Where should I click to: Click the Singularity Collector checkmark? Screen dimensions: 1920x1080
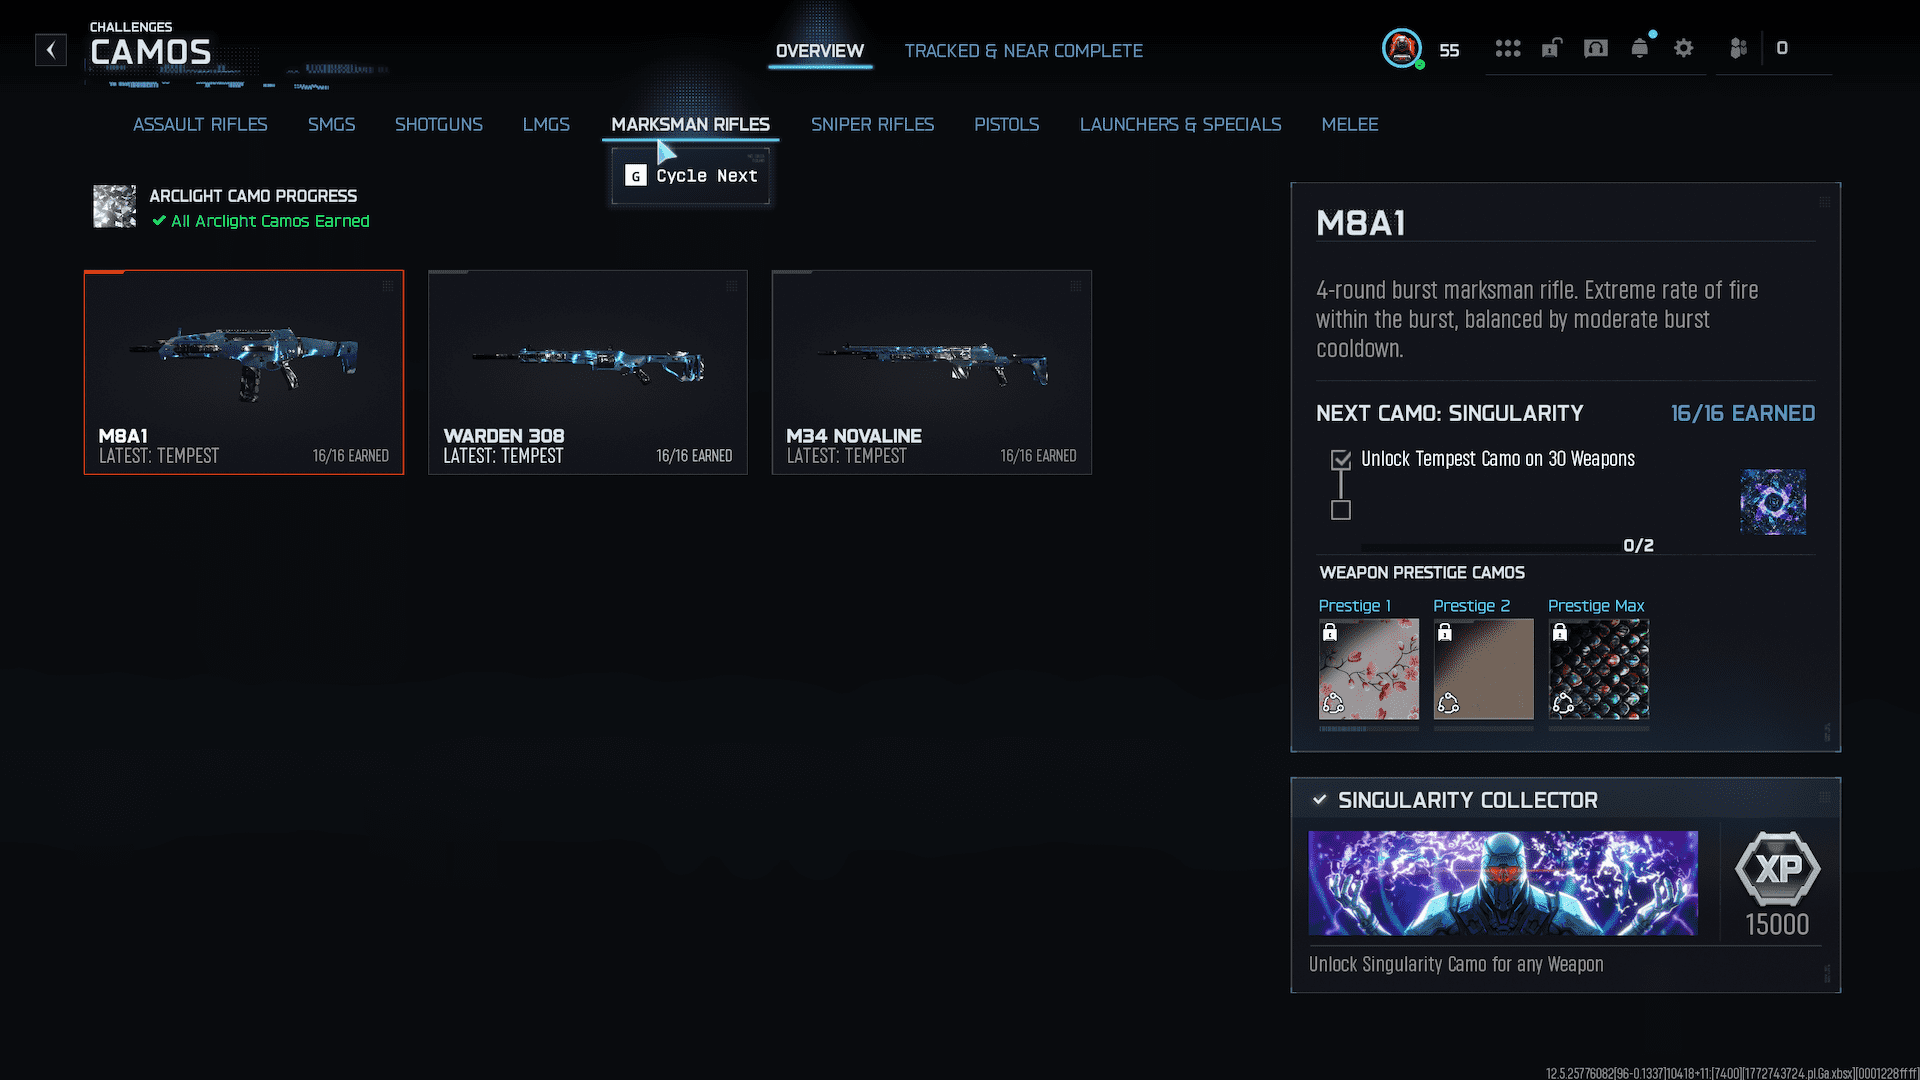click(1319, 800)
